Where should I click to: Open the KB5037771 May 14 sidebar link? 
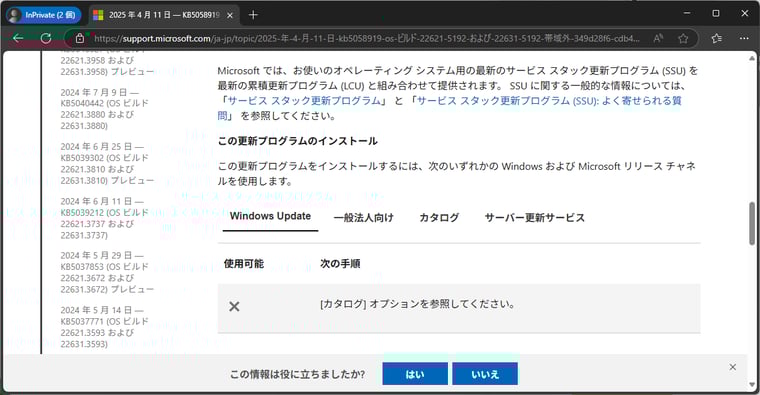(x=104, y=327)
